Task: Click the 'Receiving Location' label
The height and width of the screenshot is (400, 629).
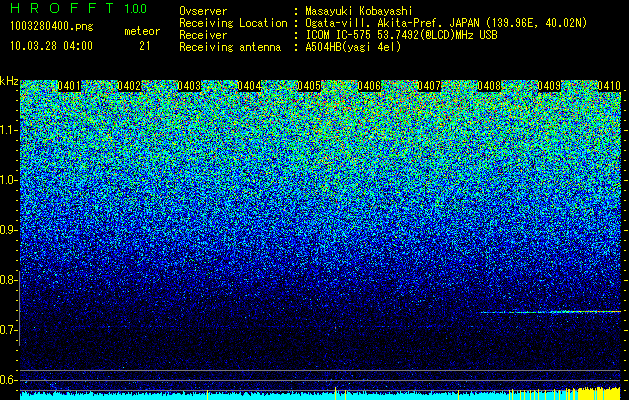Action: (233, 23)
